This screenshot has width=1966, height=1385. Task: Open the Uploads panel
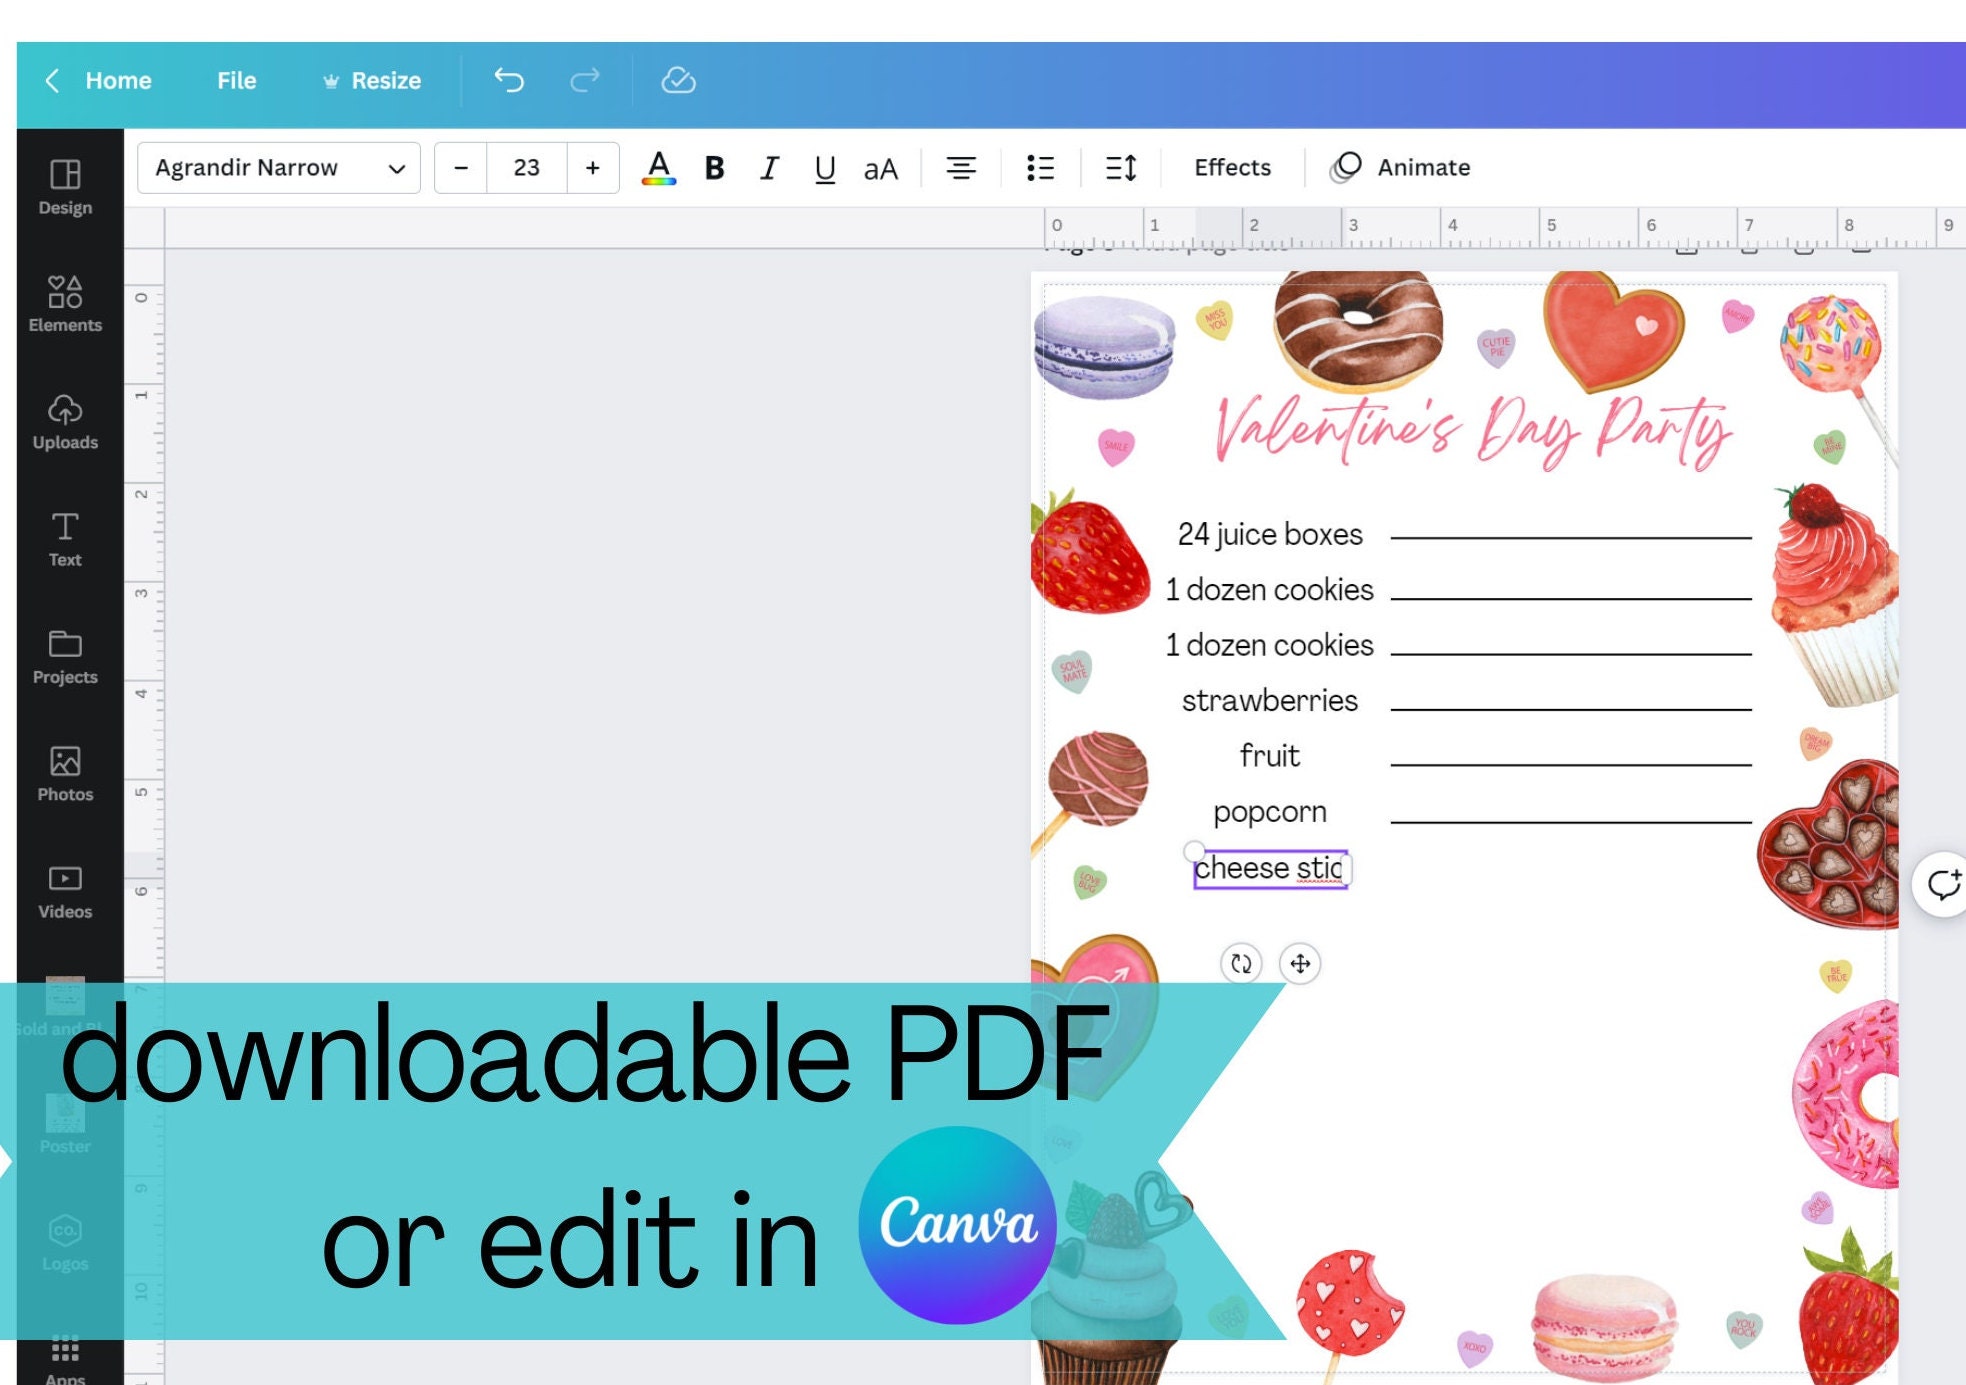[x=65, y=422]
